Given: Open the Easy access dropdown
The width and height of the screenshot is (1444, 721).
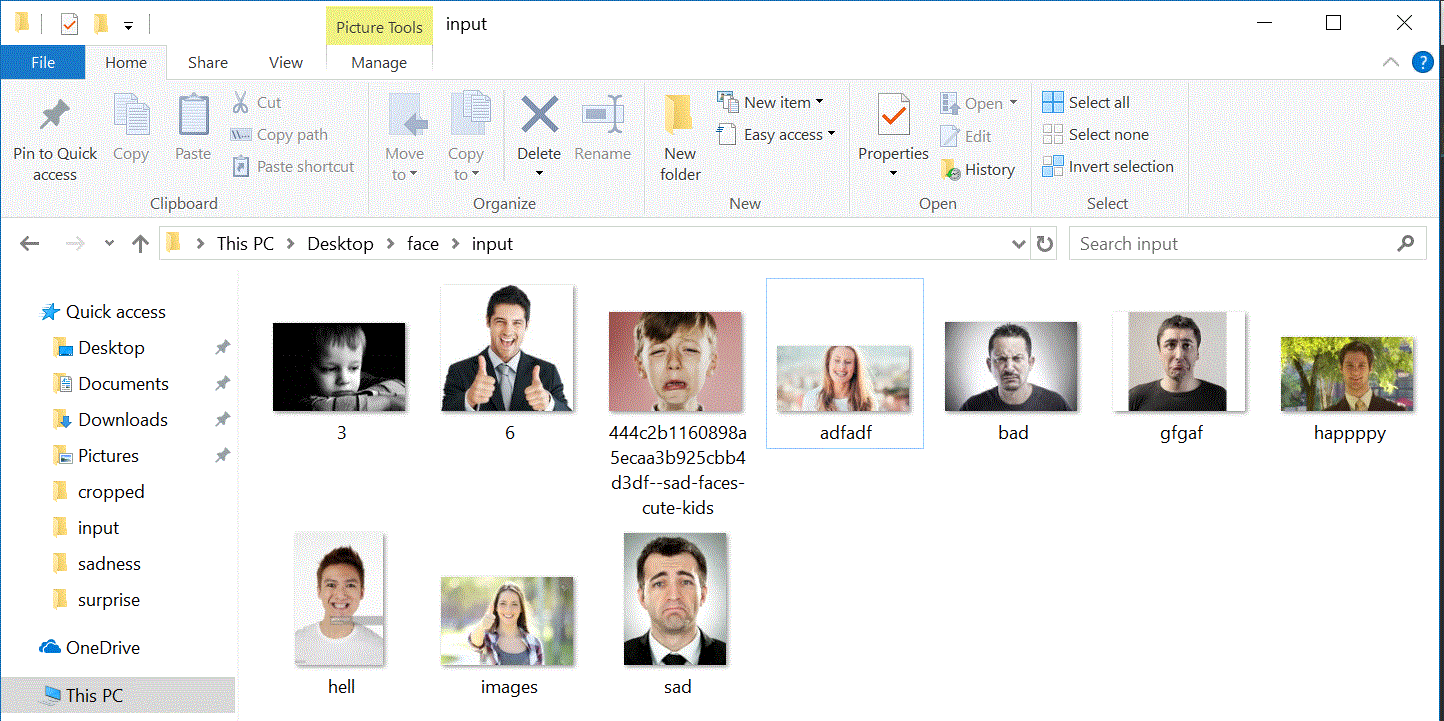Looking at the screenshot, I should point(830,134).
